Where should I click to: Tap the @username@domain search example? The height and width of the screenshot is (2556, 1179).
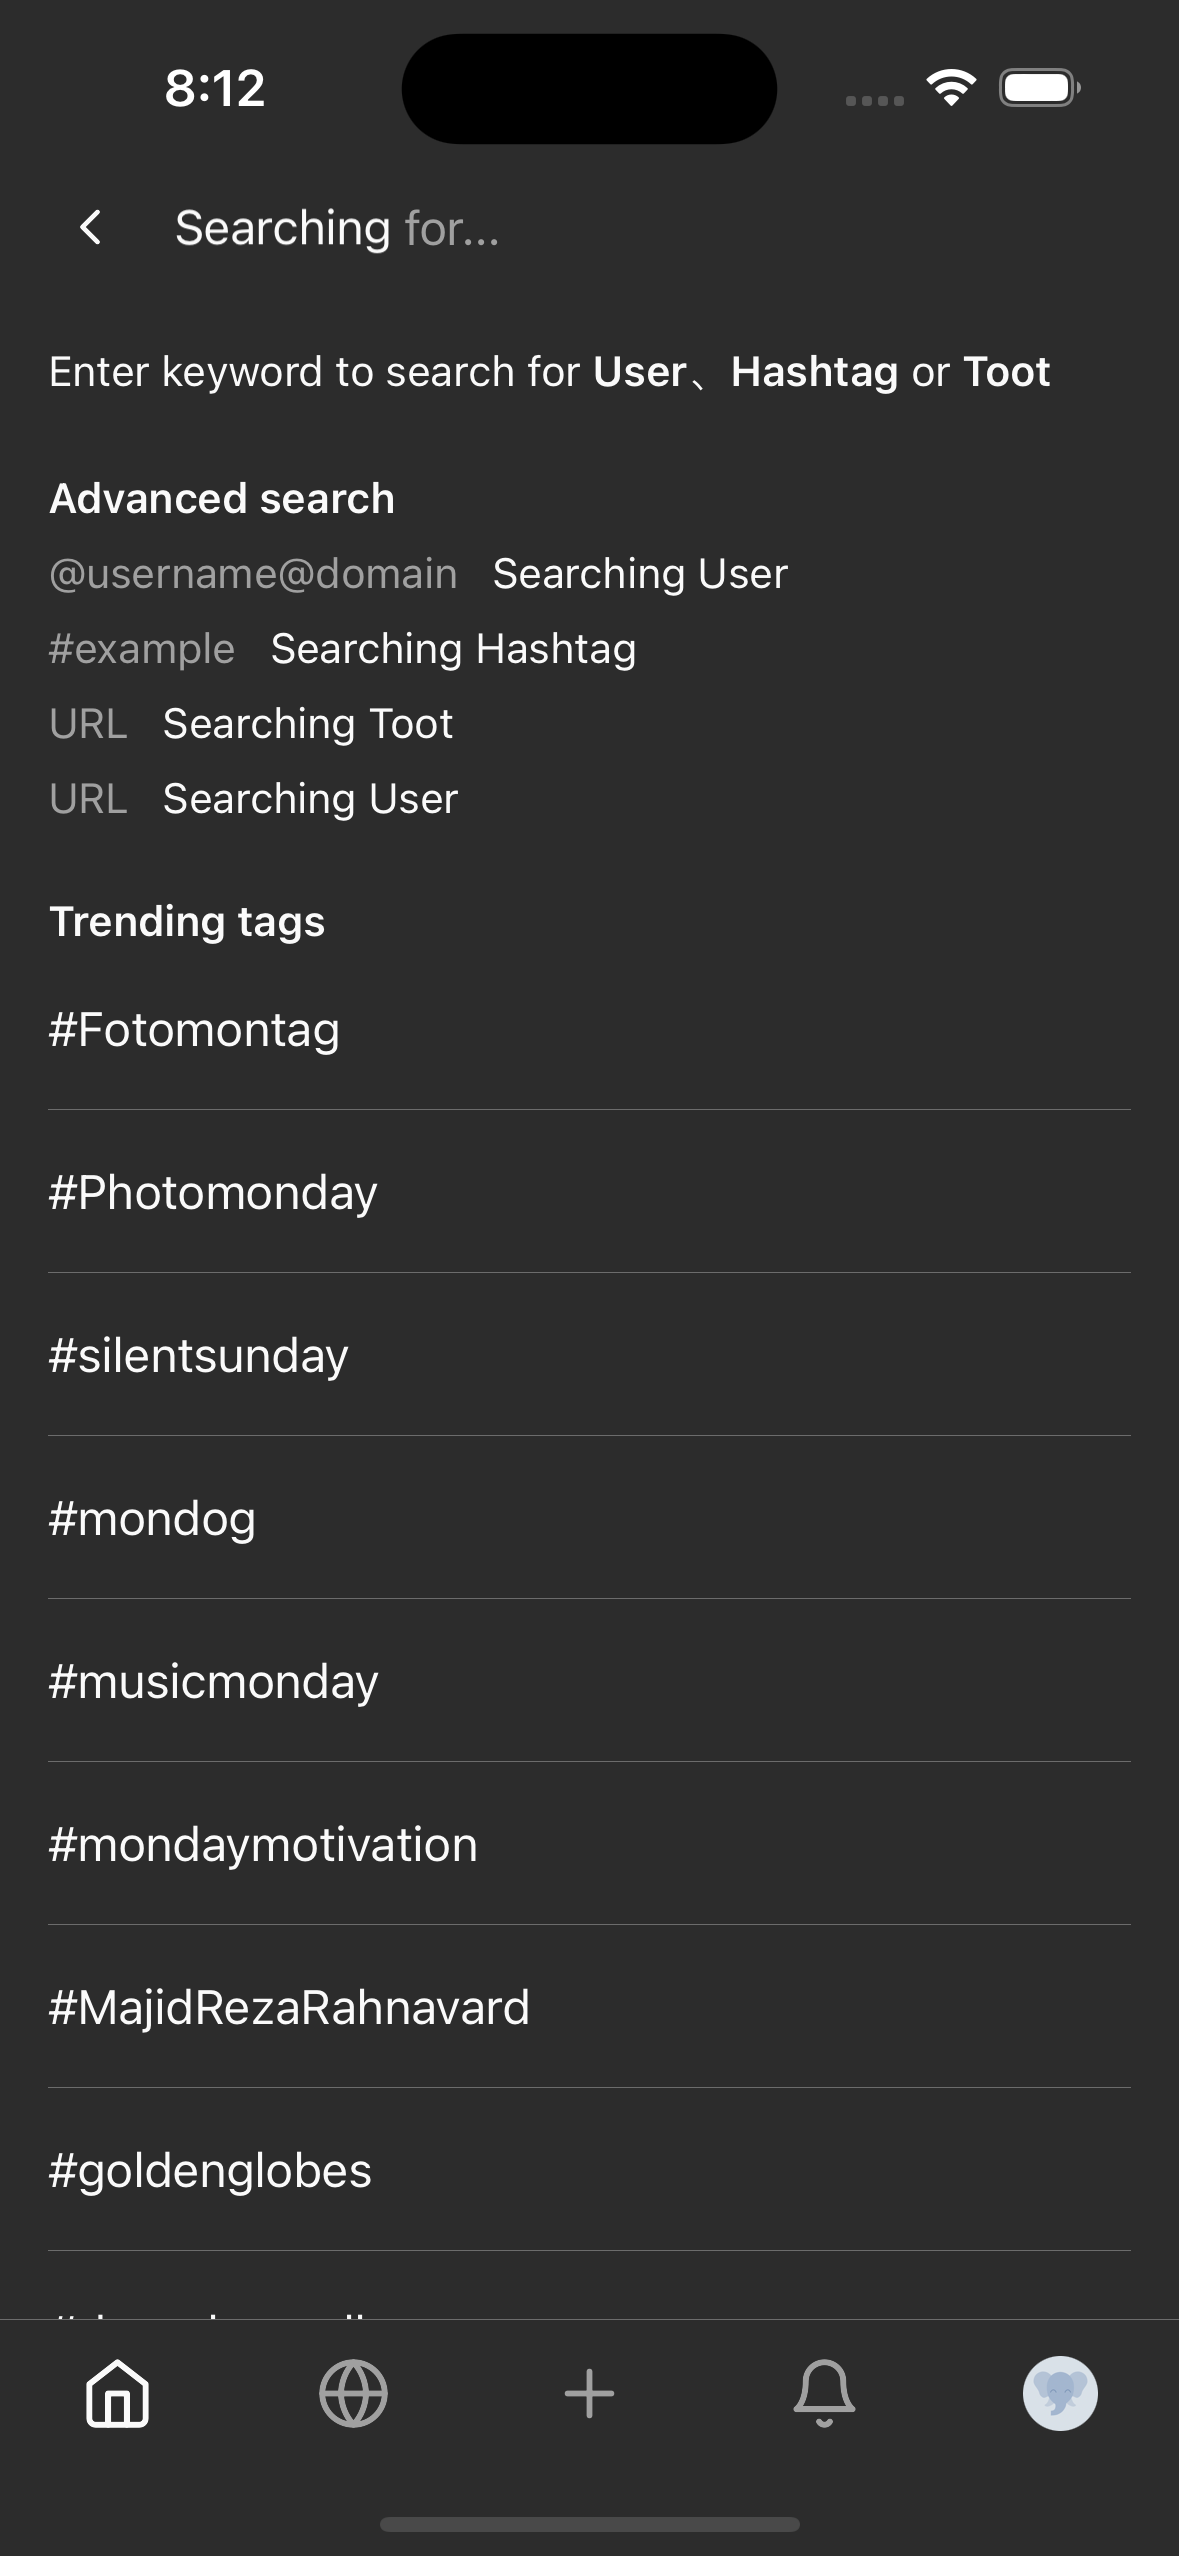[x=253, y=574]
